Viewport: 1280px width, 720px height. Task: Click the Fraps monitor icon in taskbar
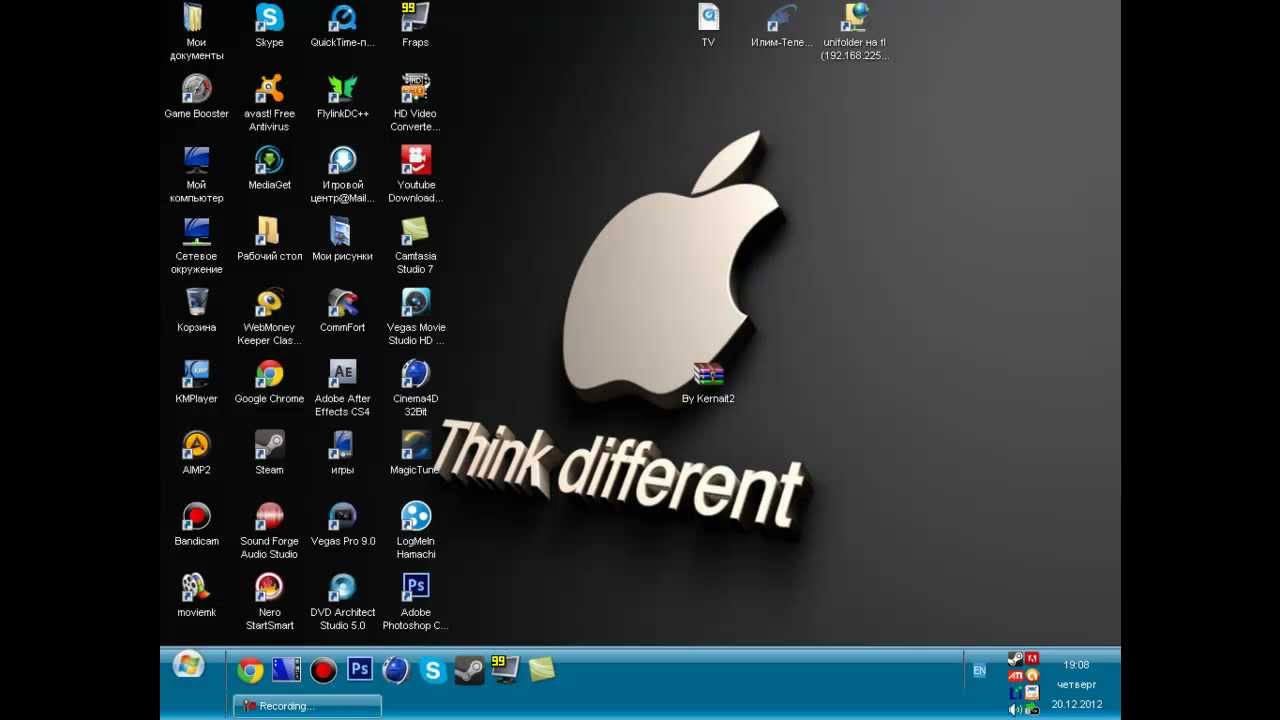click(505, 669)
